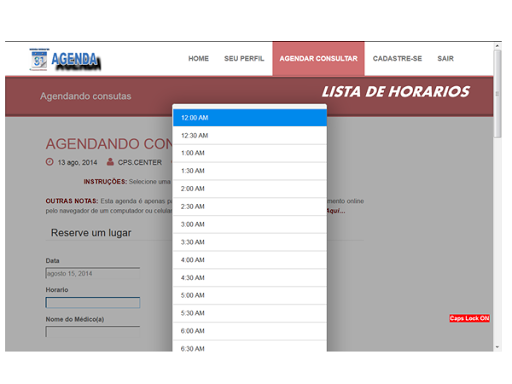Select the 5:30 AM time slot

(x=250, y=313)
